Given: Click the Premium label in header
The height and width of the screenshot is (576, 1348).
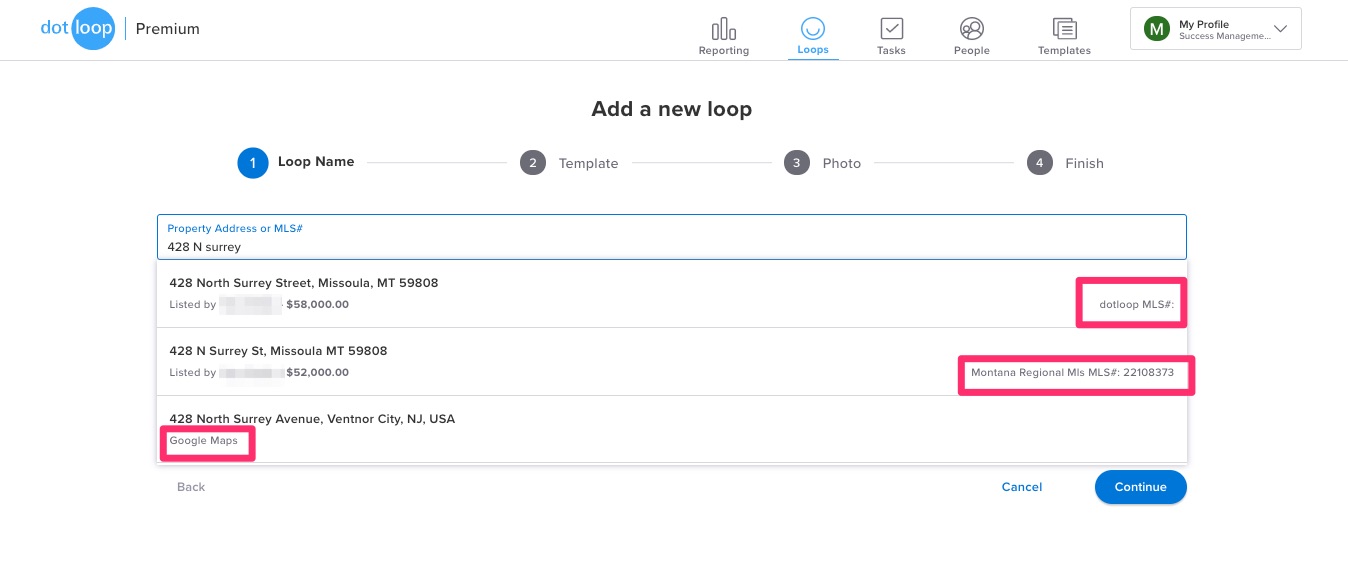Looking at the screenshot, I should coord(168,29).
